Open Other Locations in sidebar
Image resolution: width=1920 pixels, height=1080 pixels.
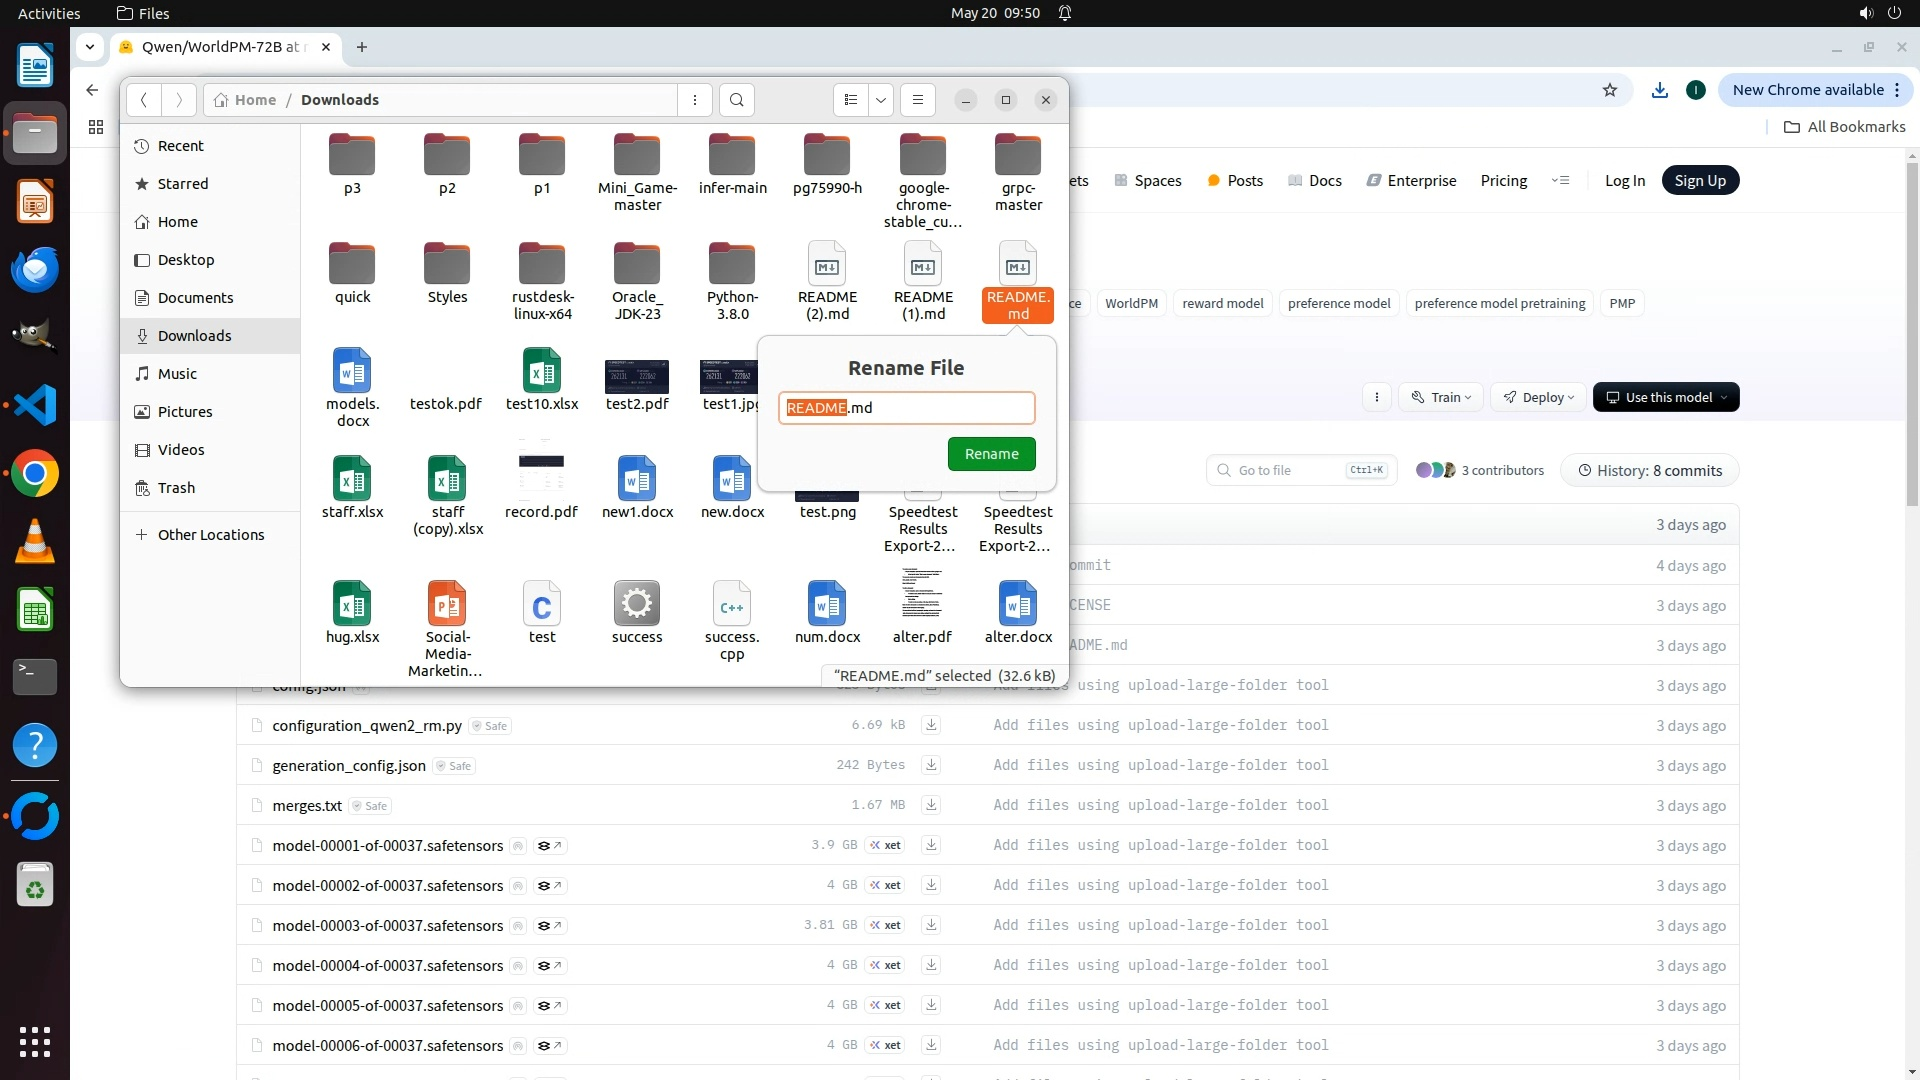click(211, 535)
